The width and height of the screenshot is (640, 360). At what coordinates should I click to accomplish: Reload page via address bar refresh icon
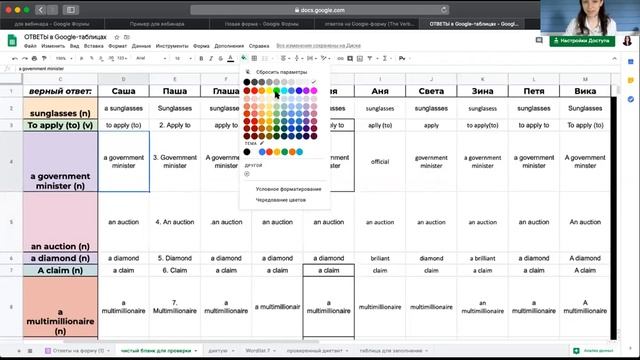tap(444, 10)
